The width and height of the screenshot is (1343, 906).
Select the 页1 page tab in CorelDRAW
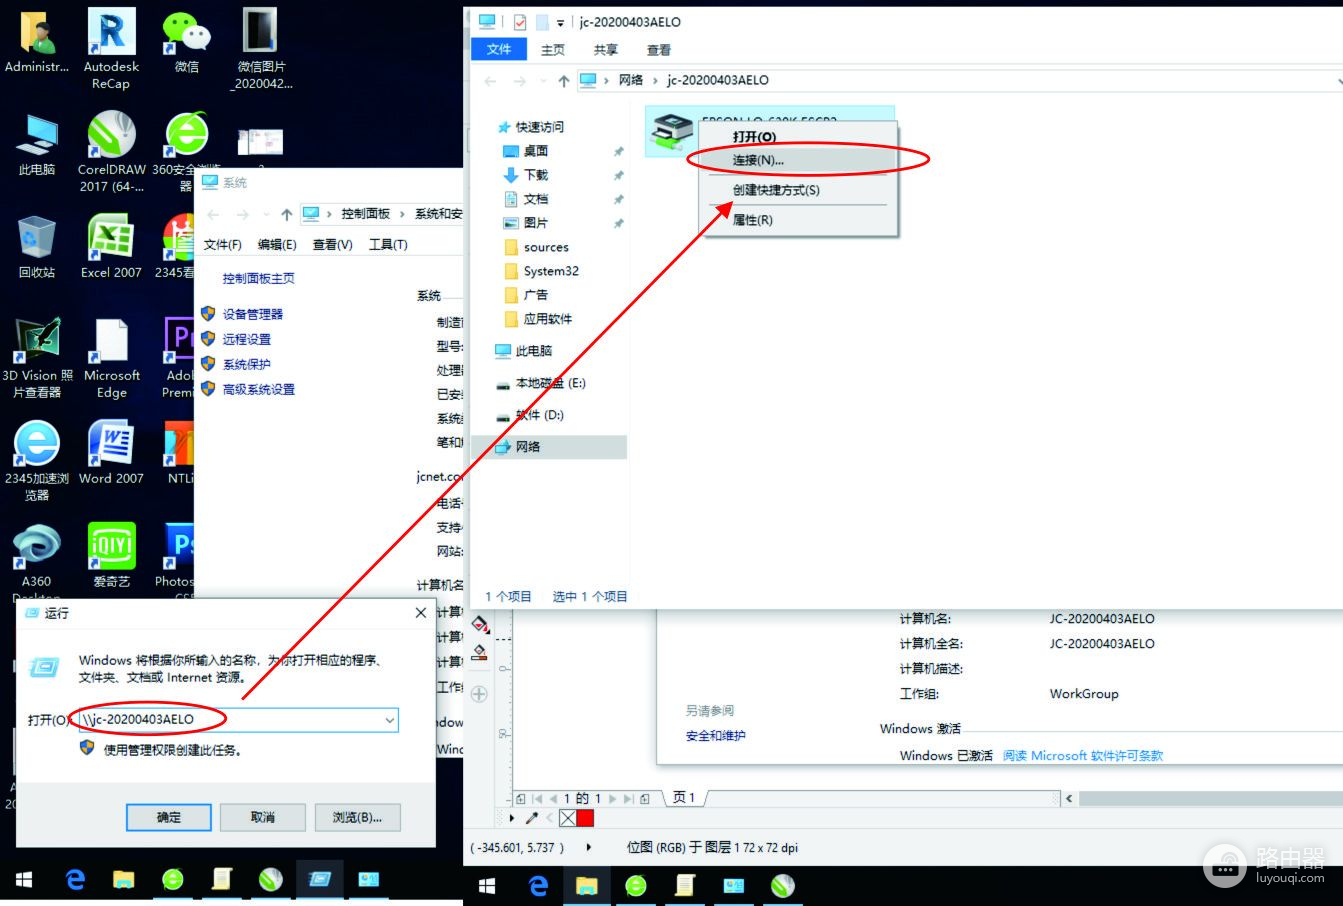684,798
